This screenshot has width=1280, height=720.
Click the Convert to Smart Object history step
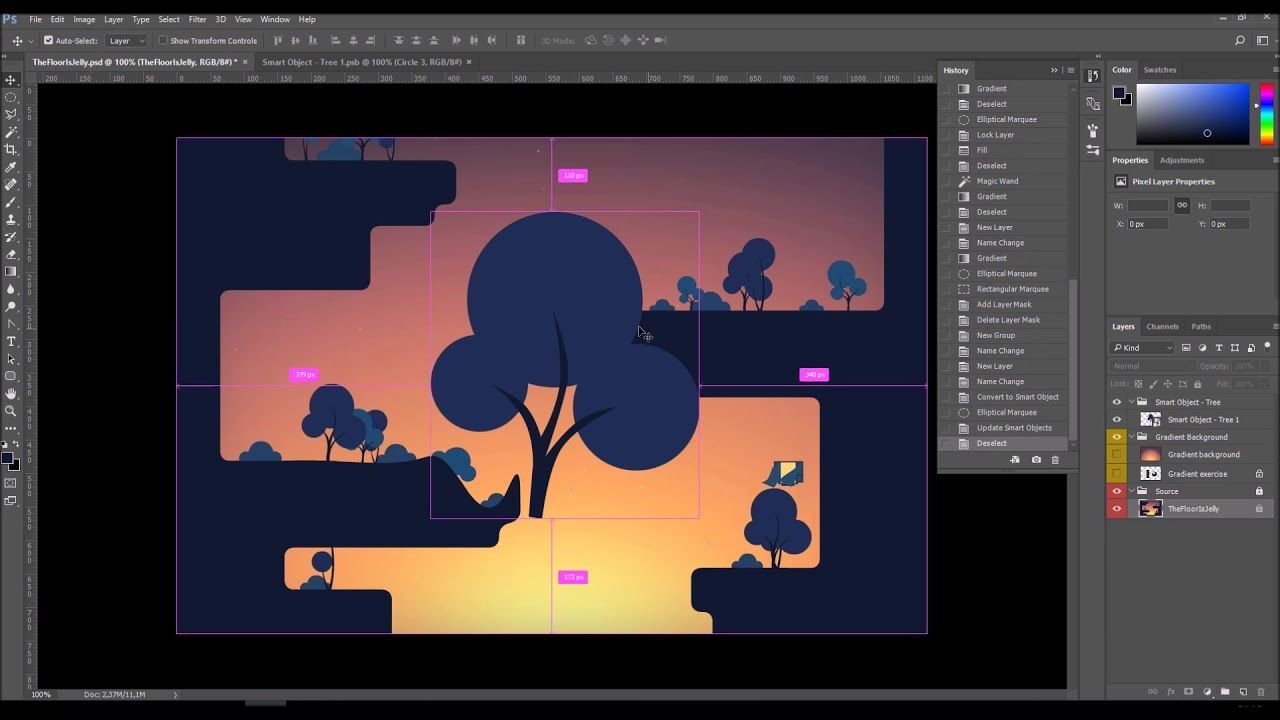click(1017, 397)
